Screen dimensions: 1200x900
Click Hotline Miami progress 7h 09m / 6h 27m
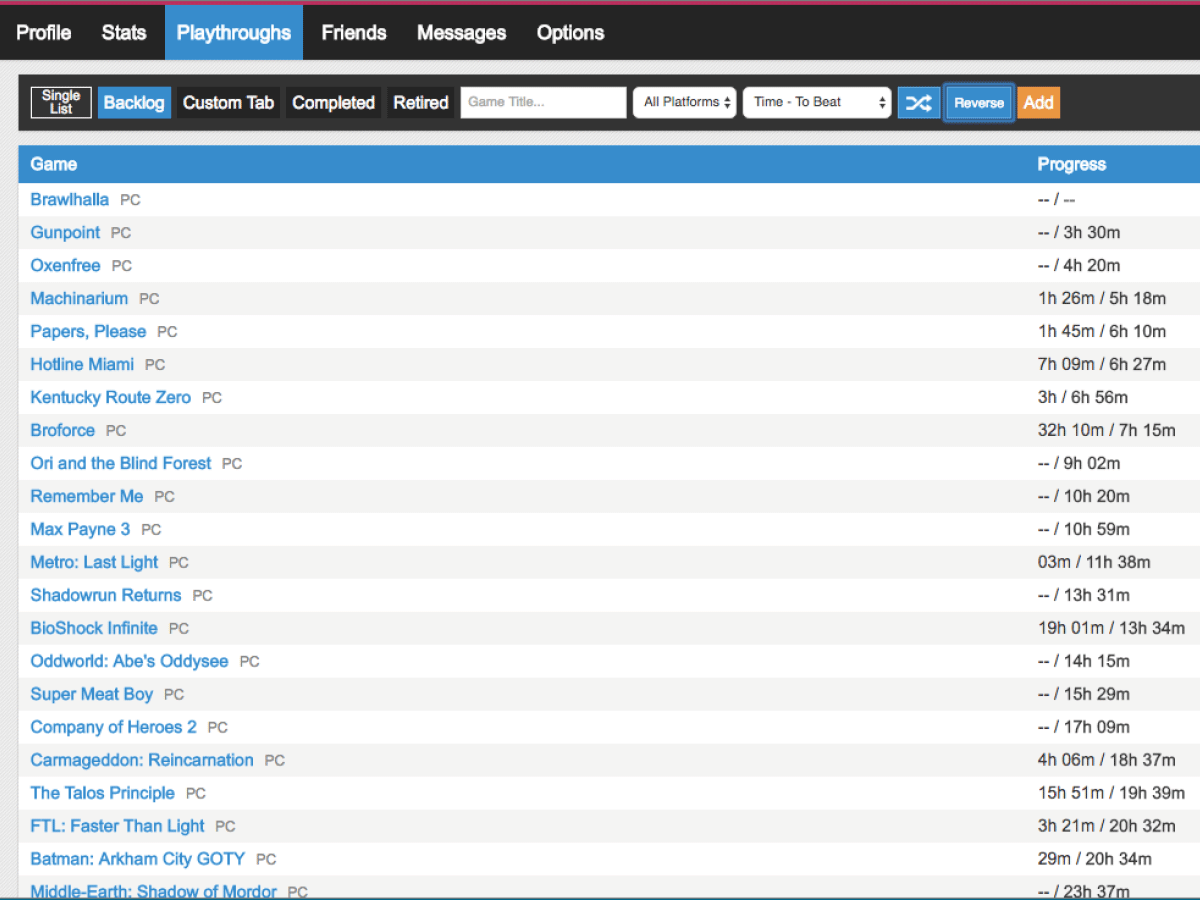coord(1102,364)
